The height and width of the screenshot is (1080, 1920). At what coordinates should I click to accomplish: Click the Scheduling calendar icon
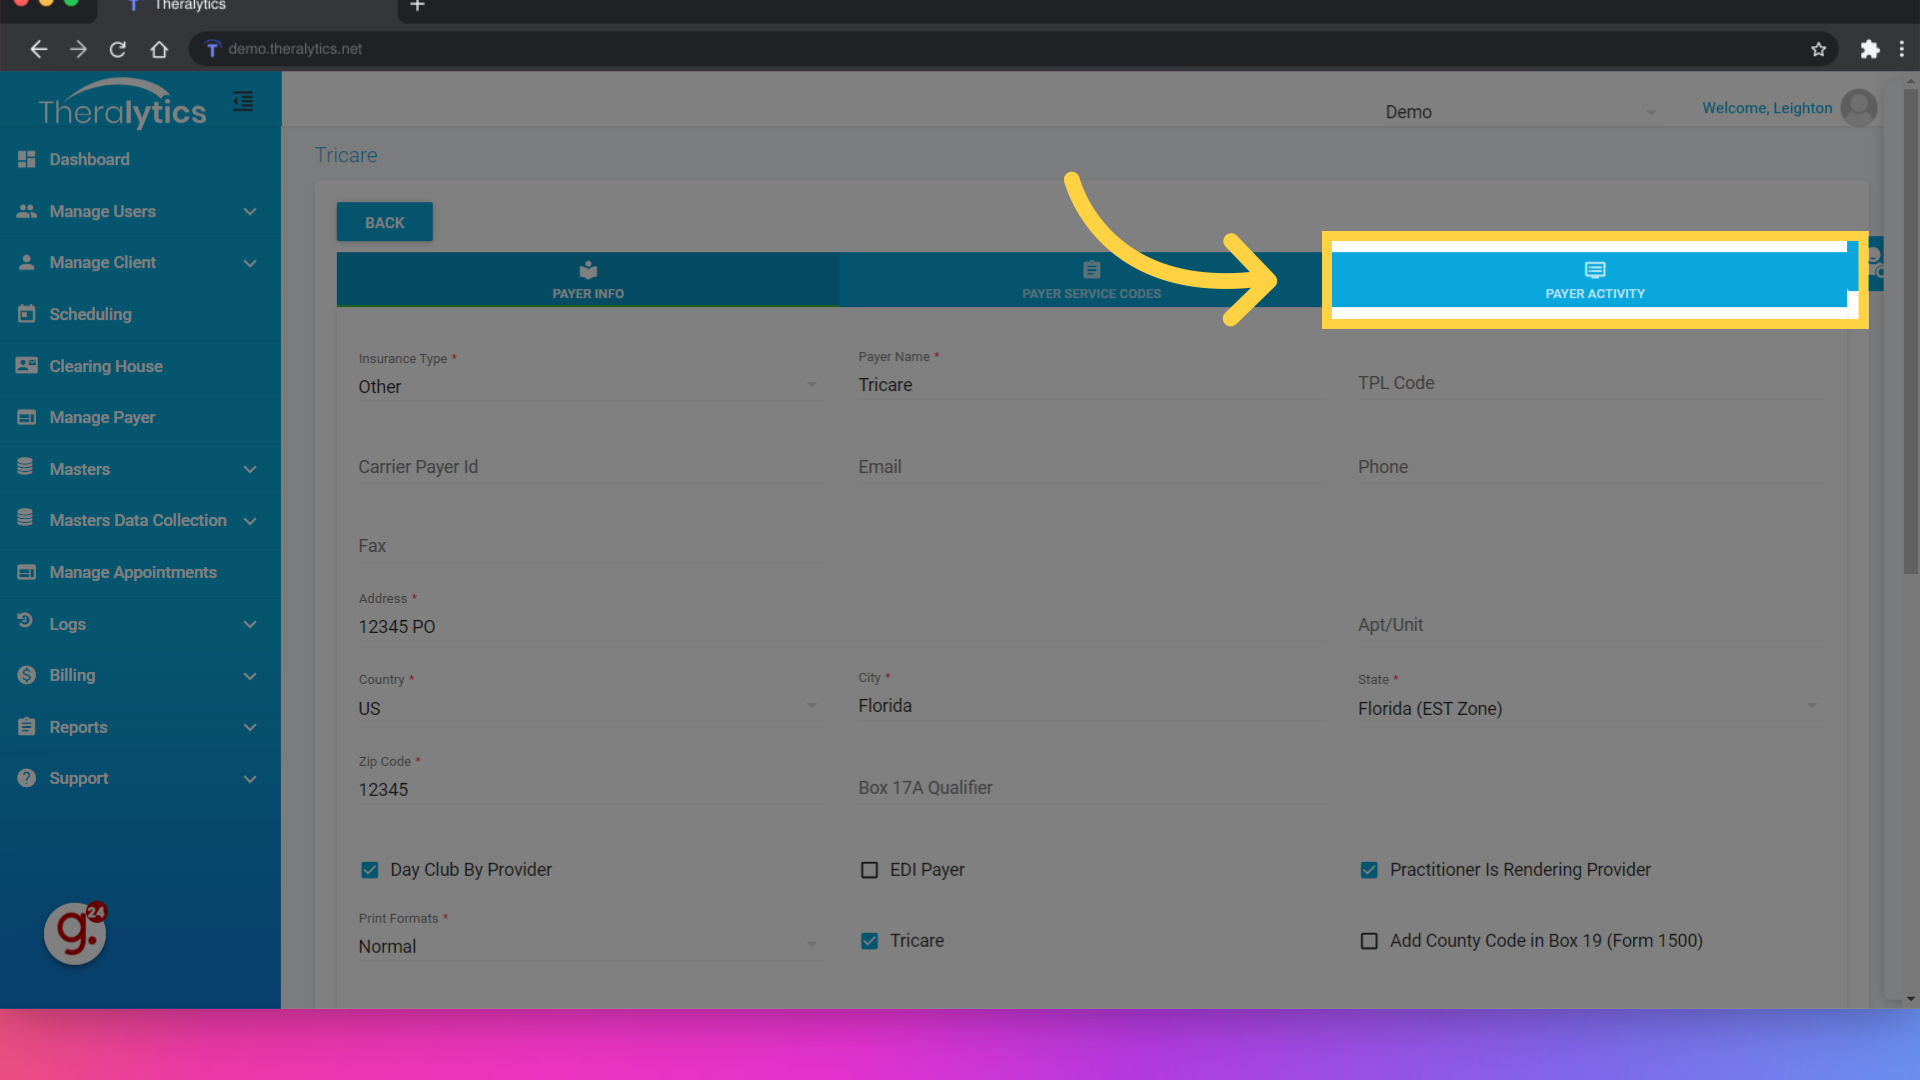coord(27,314)
